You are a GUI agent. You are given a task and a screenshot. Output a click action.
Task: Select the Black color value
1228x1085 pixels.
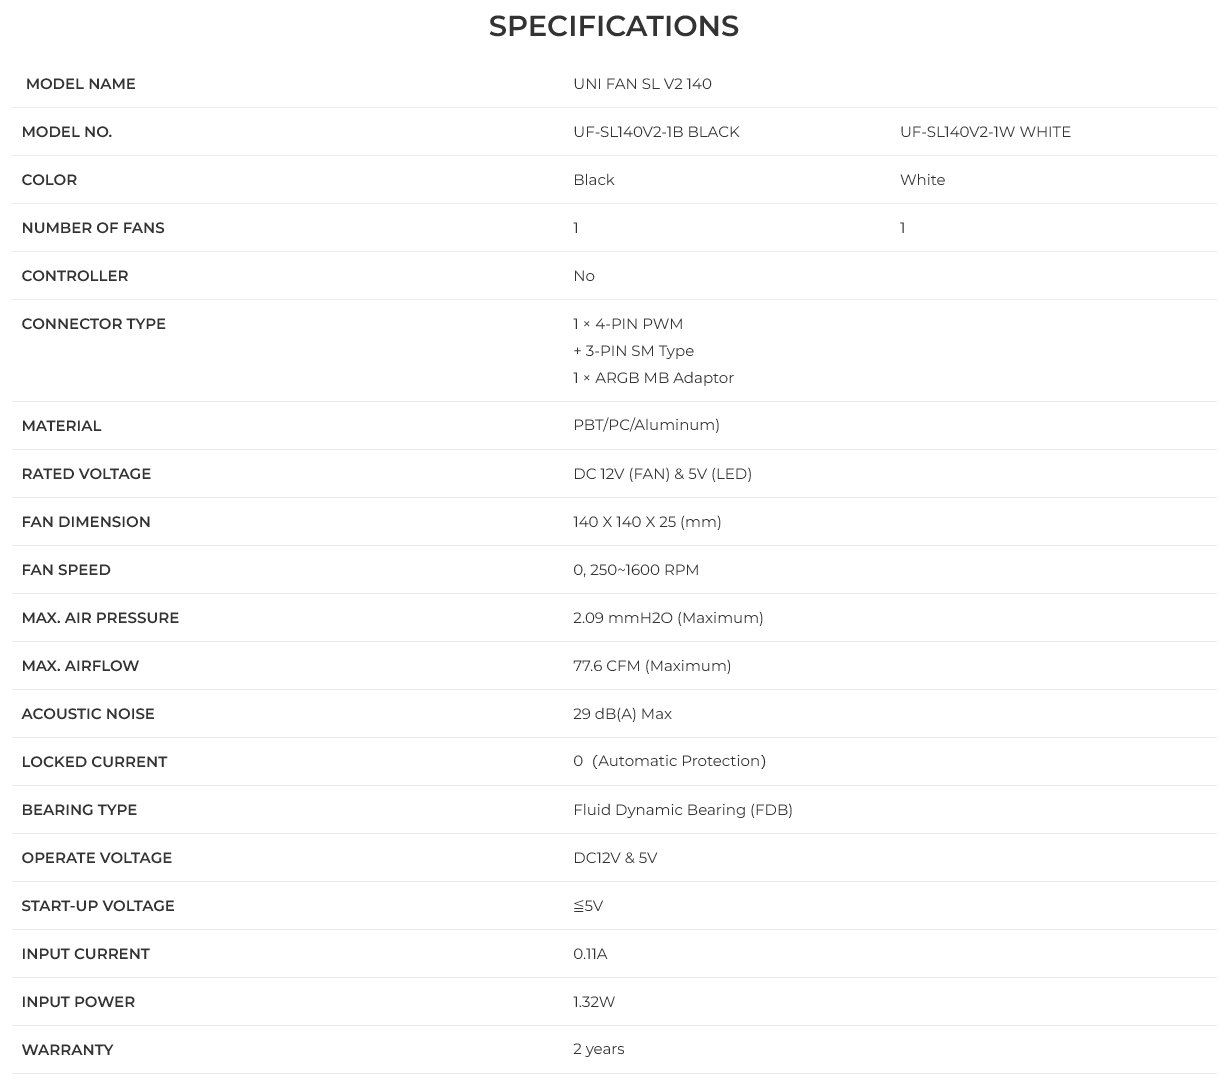594,180
